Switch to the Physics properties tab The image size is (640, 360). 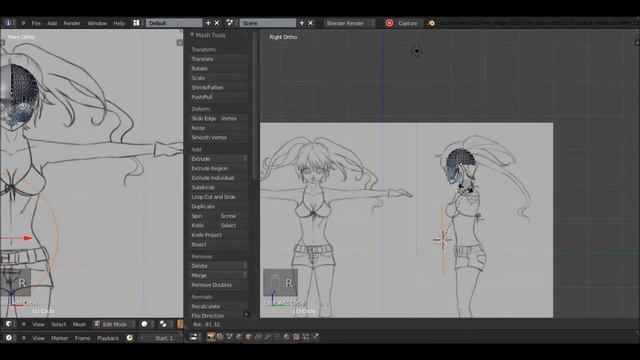[316, 337]
